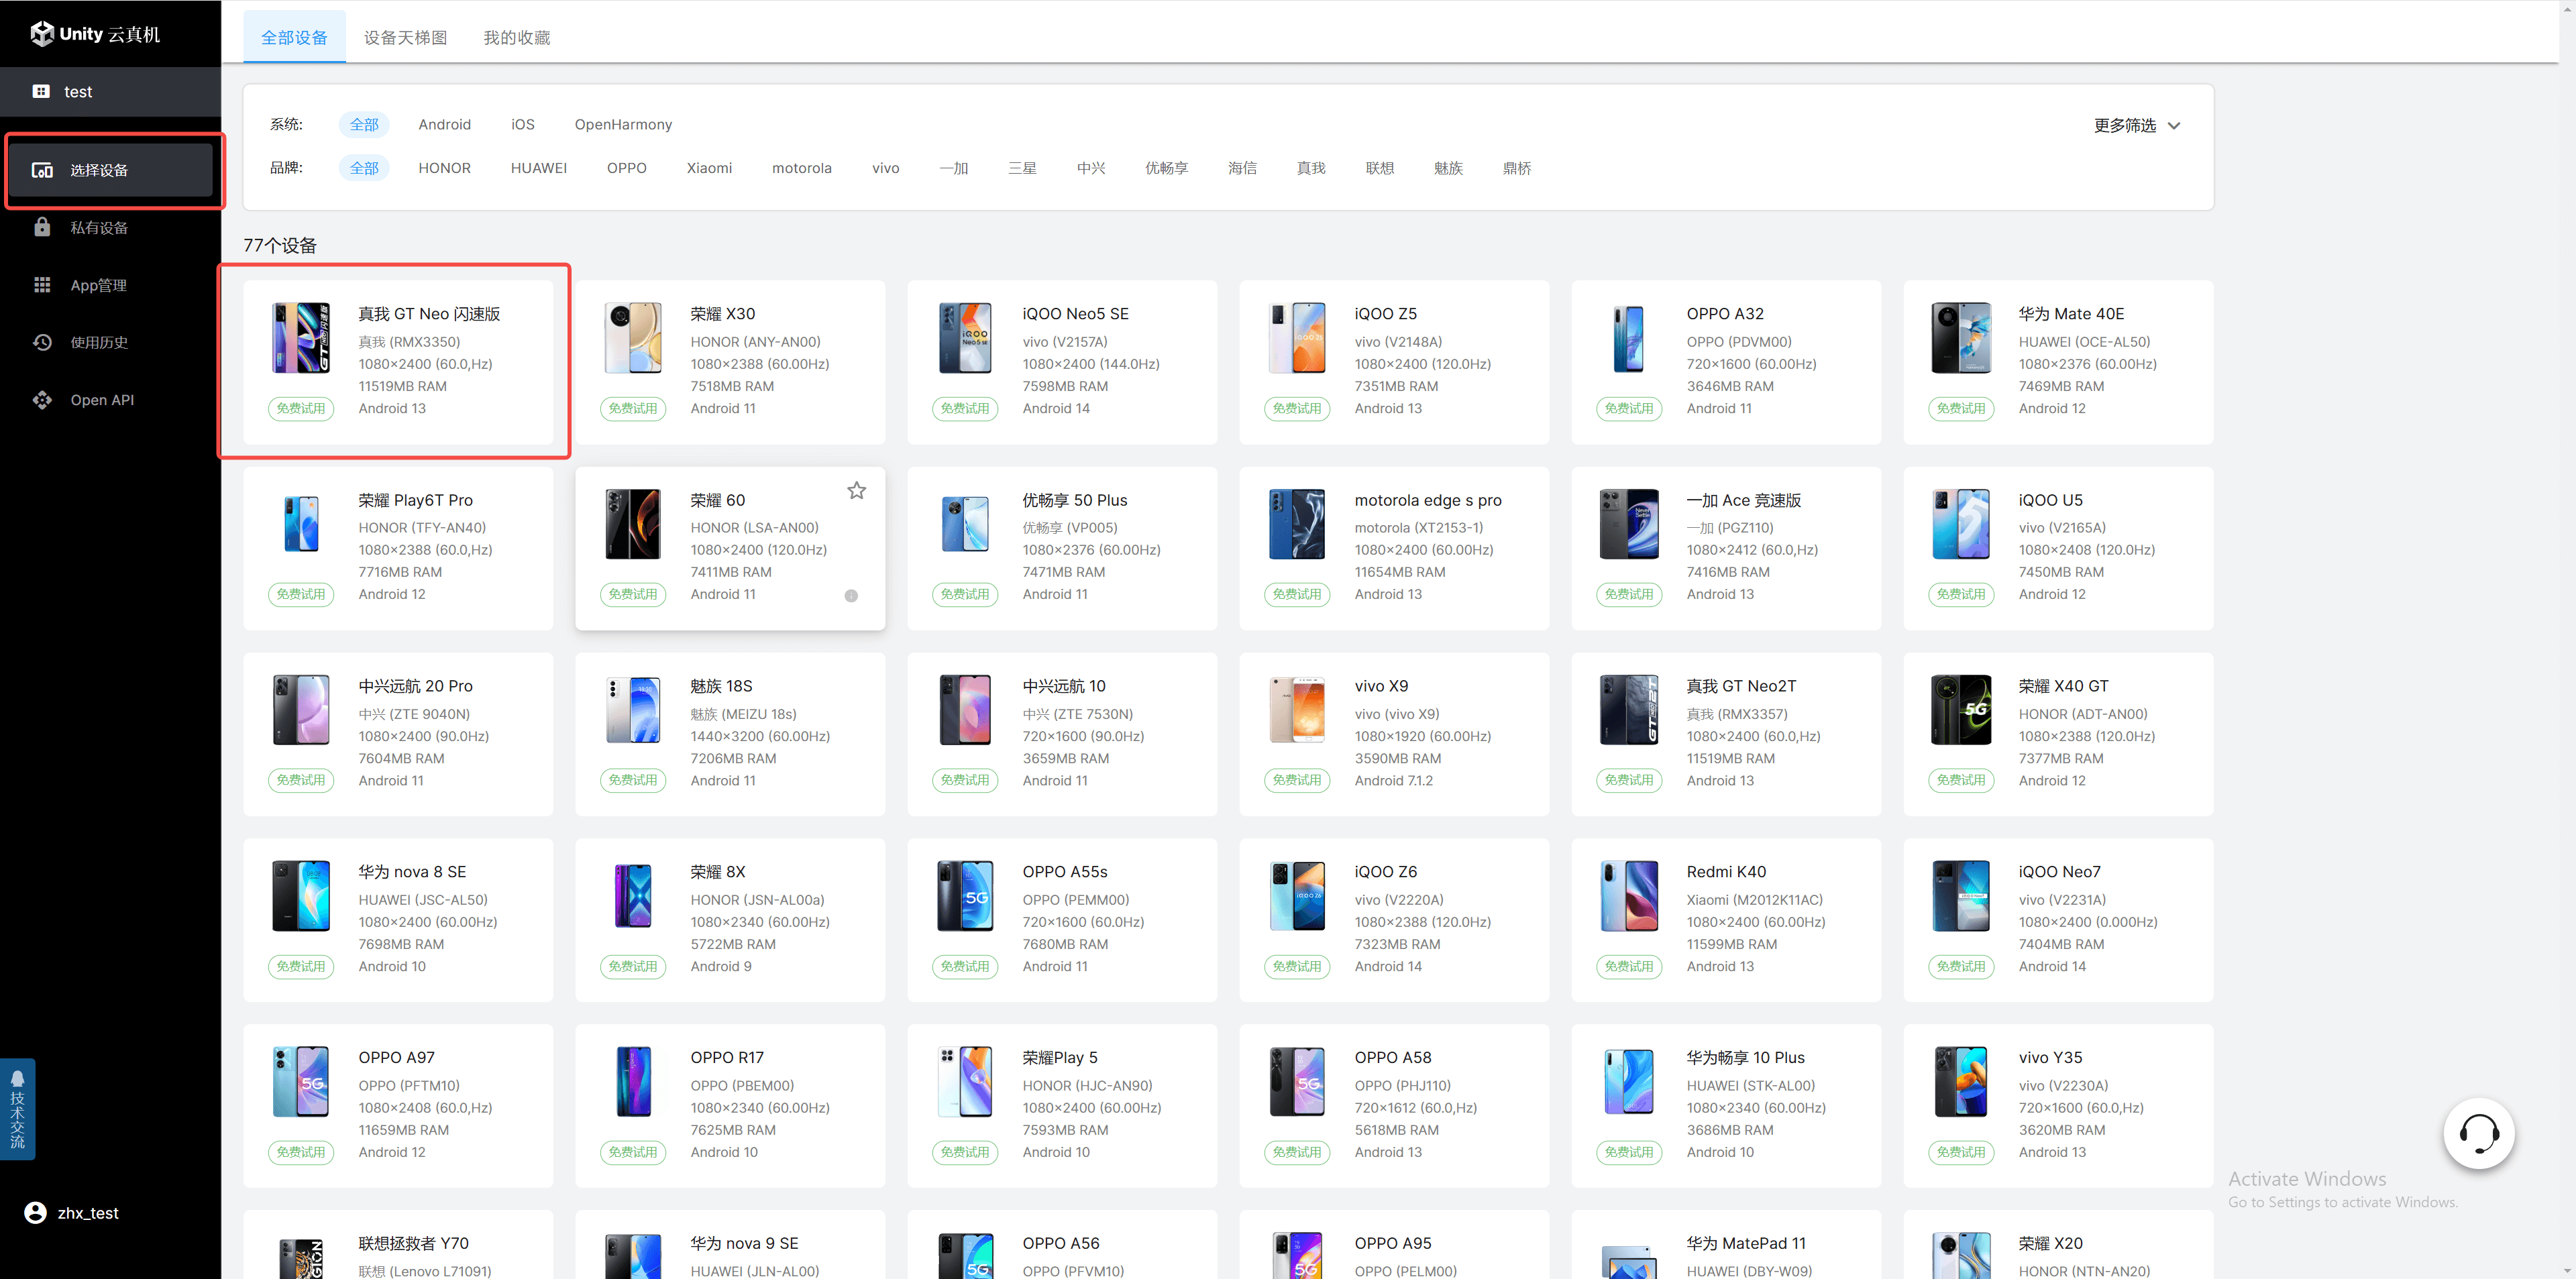
Task: Open usage history clock icon
Action: point(42,342)
